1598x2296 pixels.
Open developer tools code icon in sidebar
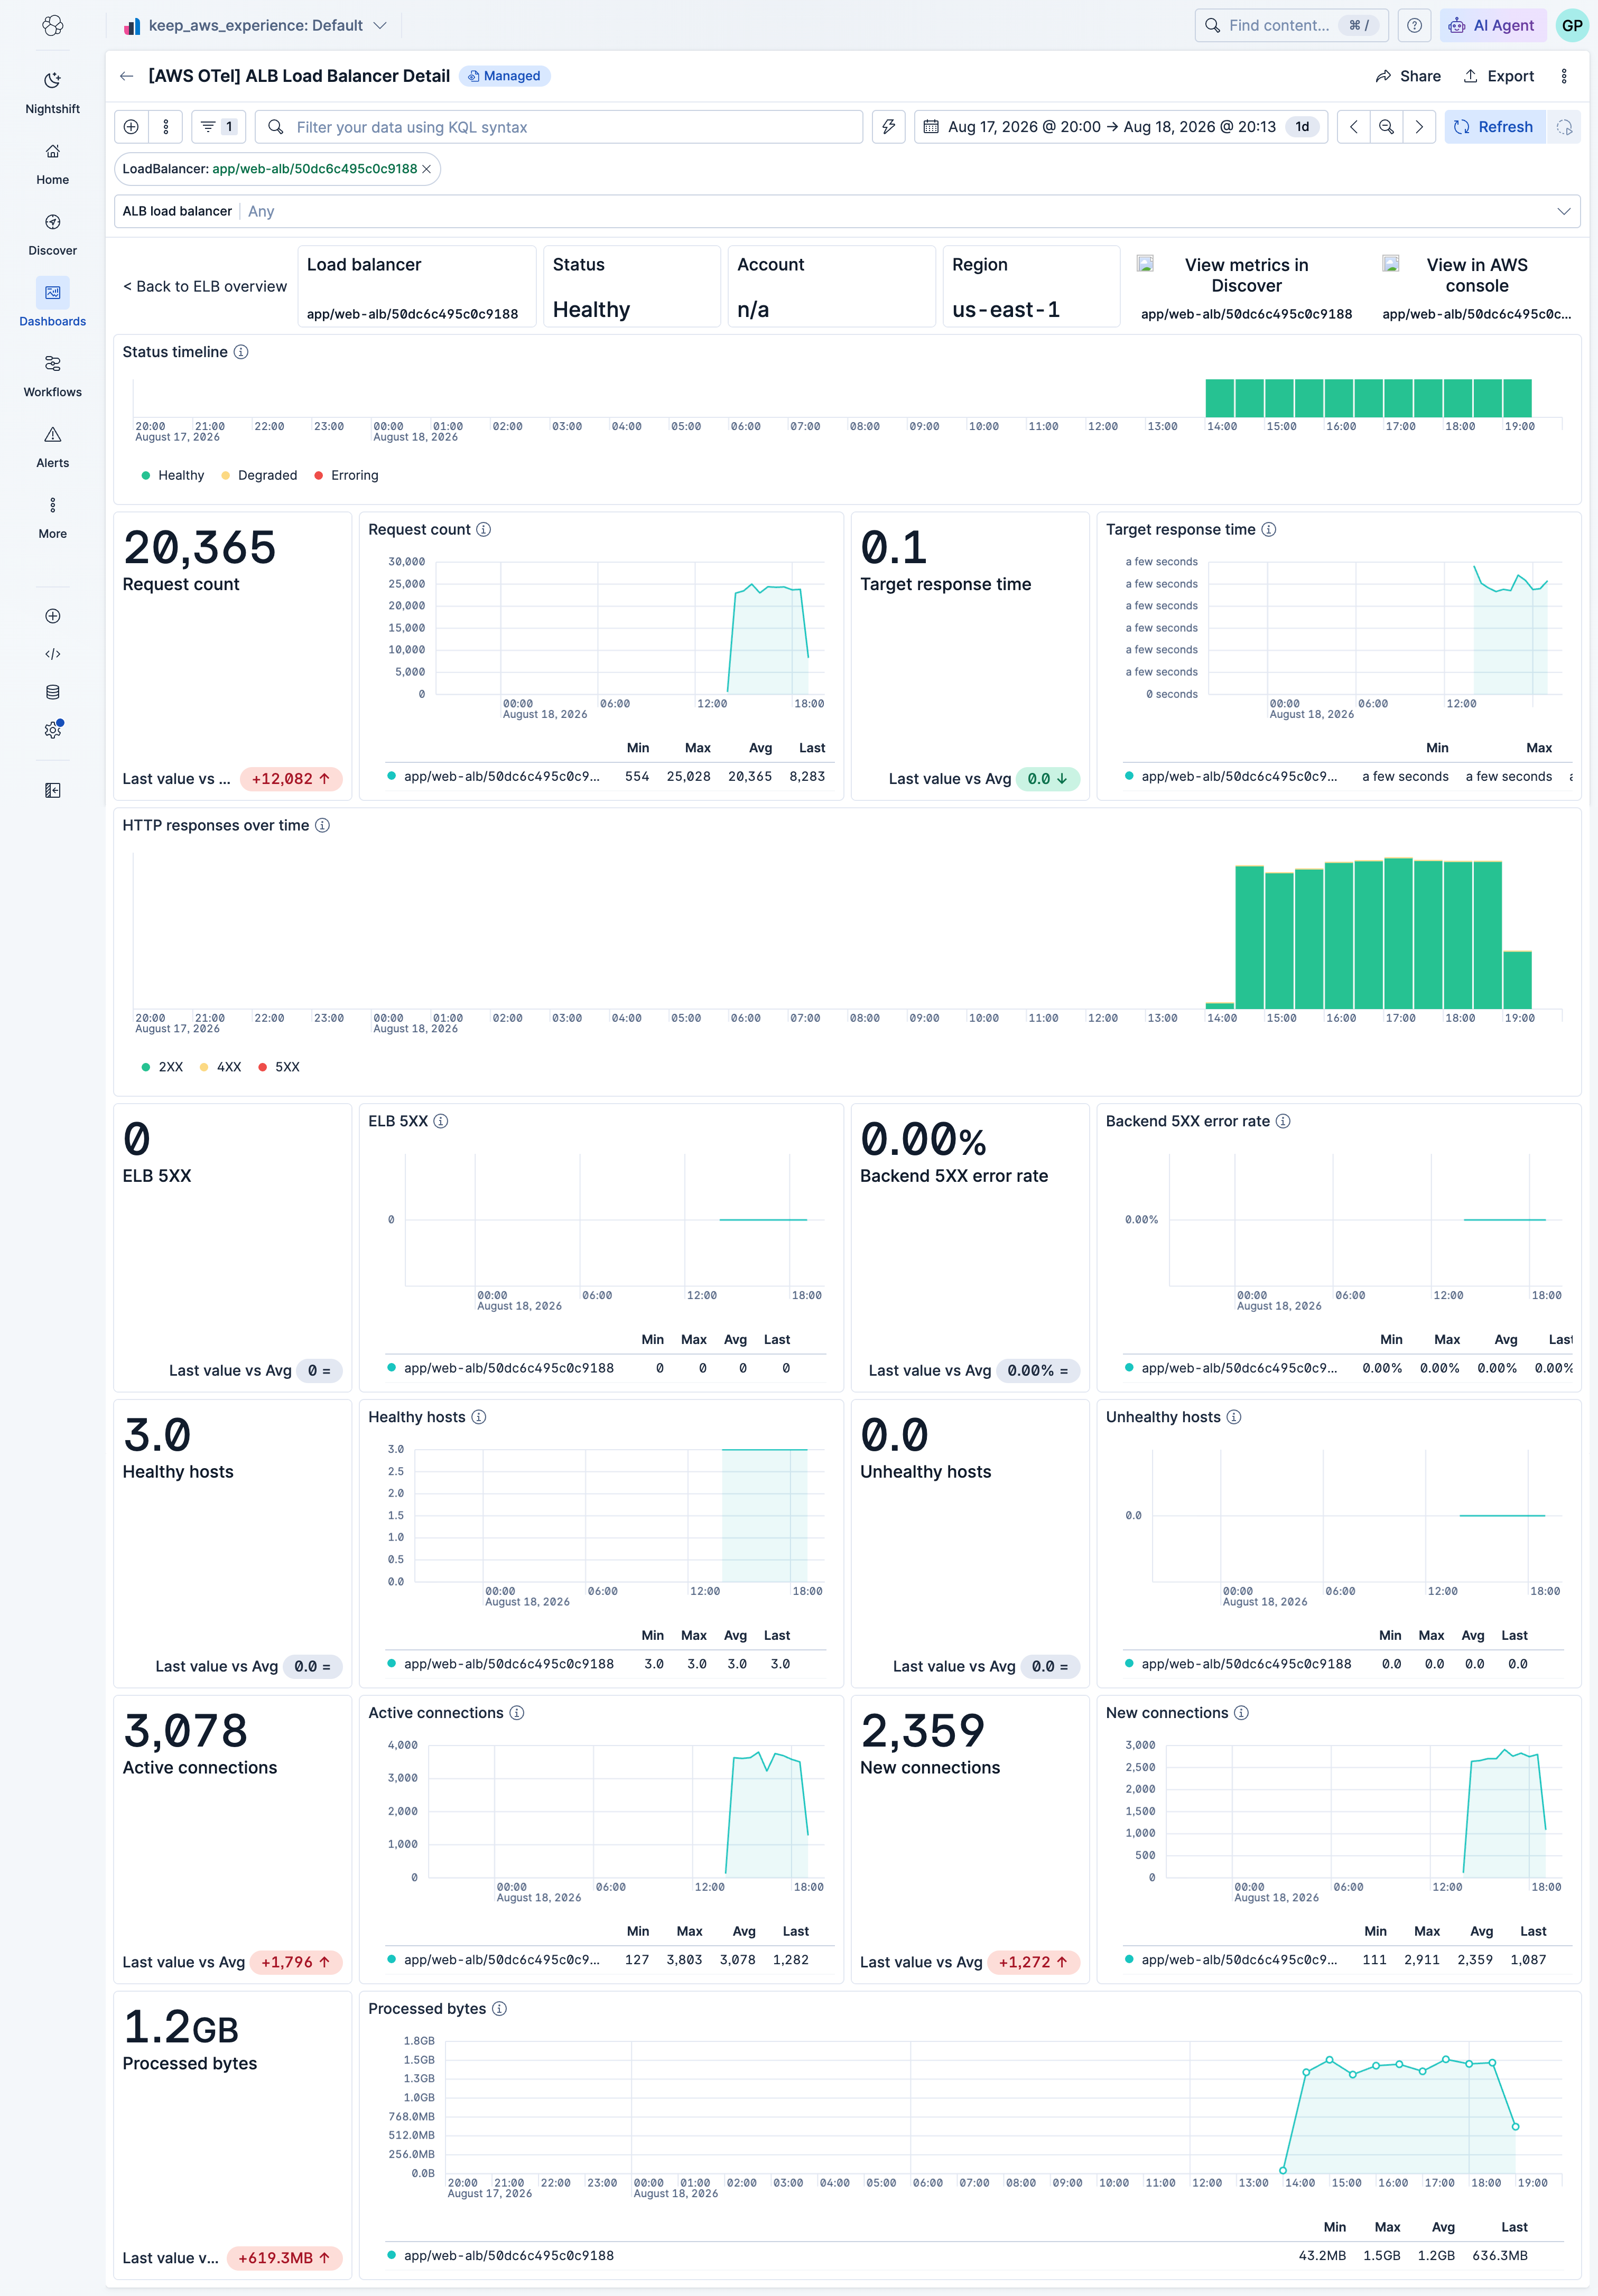(x=53, y=654)
